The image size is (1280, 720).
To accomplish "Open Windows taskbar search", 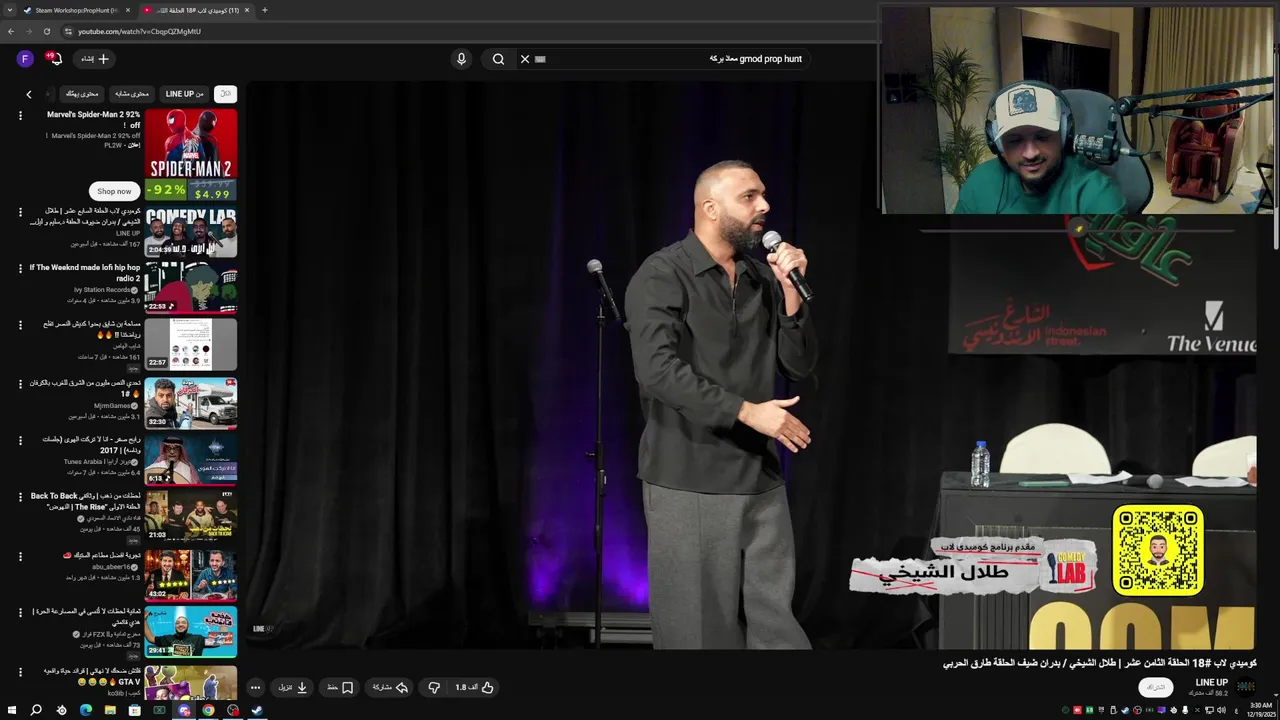I will [x=36, y=710].
